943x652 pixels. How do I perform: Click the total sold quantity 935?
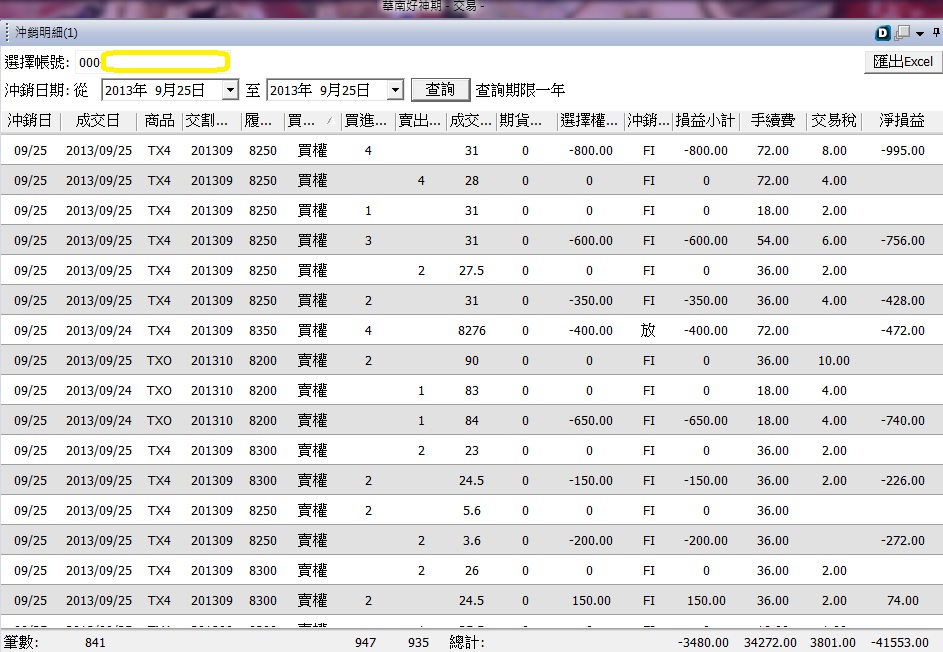click(x=418, y=642)
